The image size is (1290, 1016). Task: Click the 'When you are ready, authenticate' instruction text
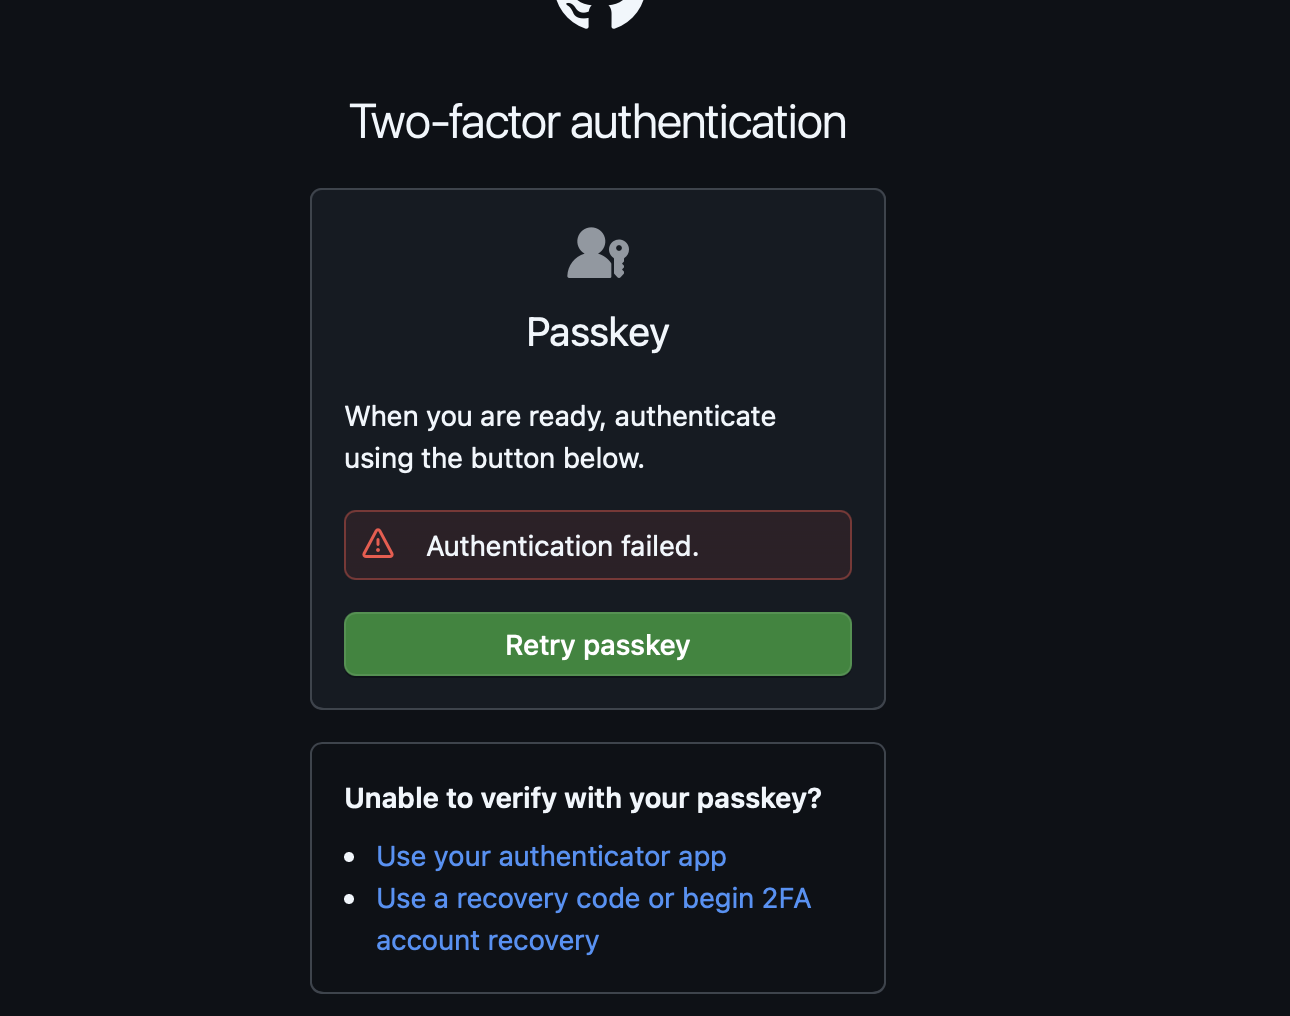[x=559, y=416]
